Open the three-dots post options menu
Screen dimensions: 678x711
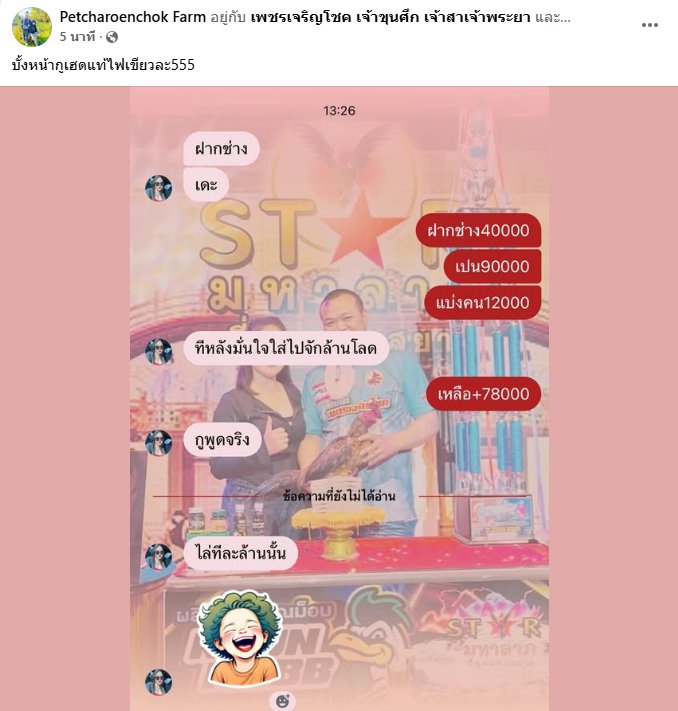(x=649, y=25)
